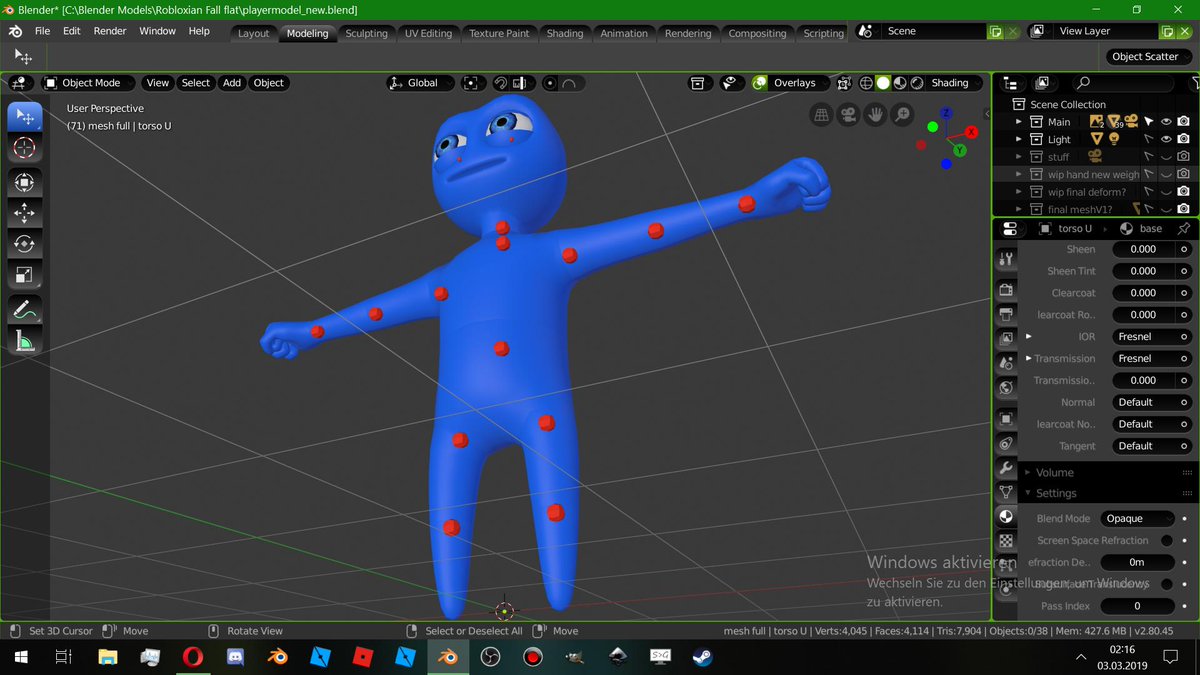This screenshot has height=675, width=1200.
Task: Open the Modifiers wrench properties tab
Action: (1006, 467)
